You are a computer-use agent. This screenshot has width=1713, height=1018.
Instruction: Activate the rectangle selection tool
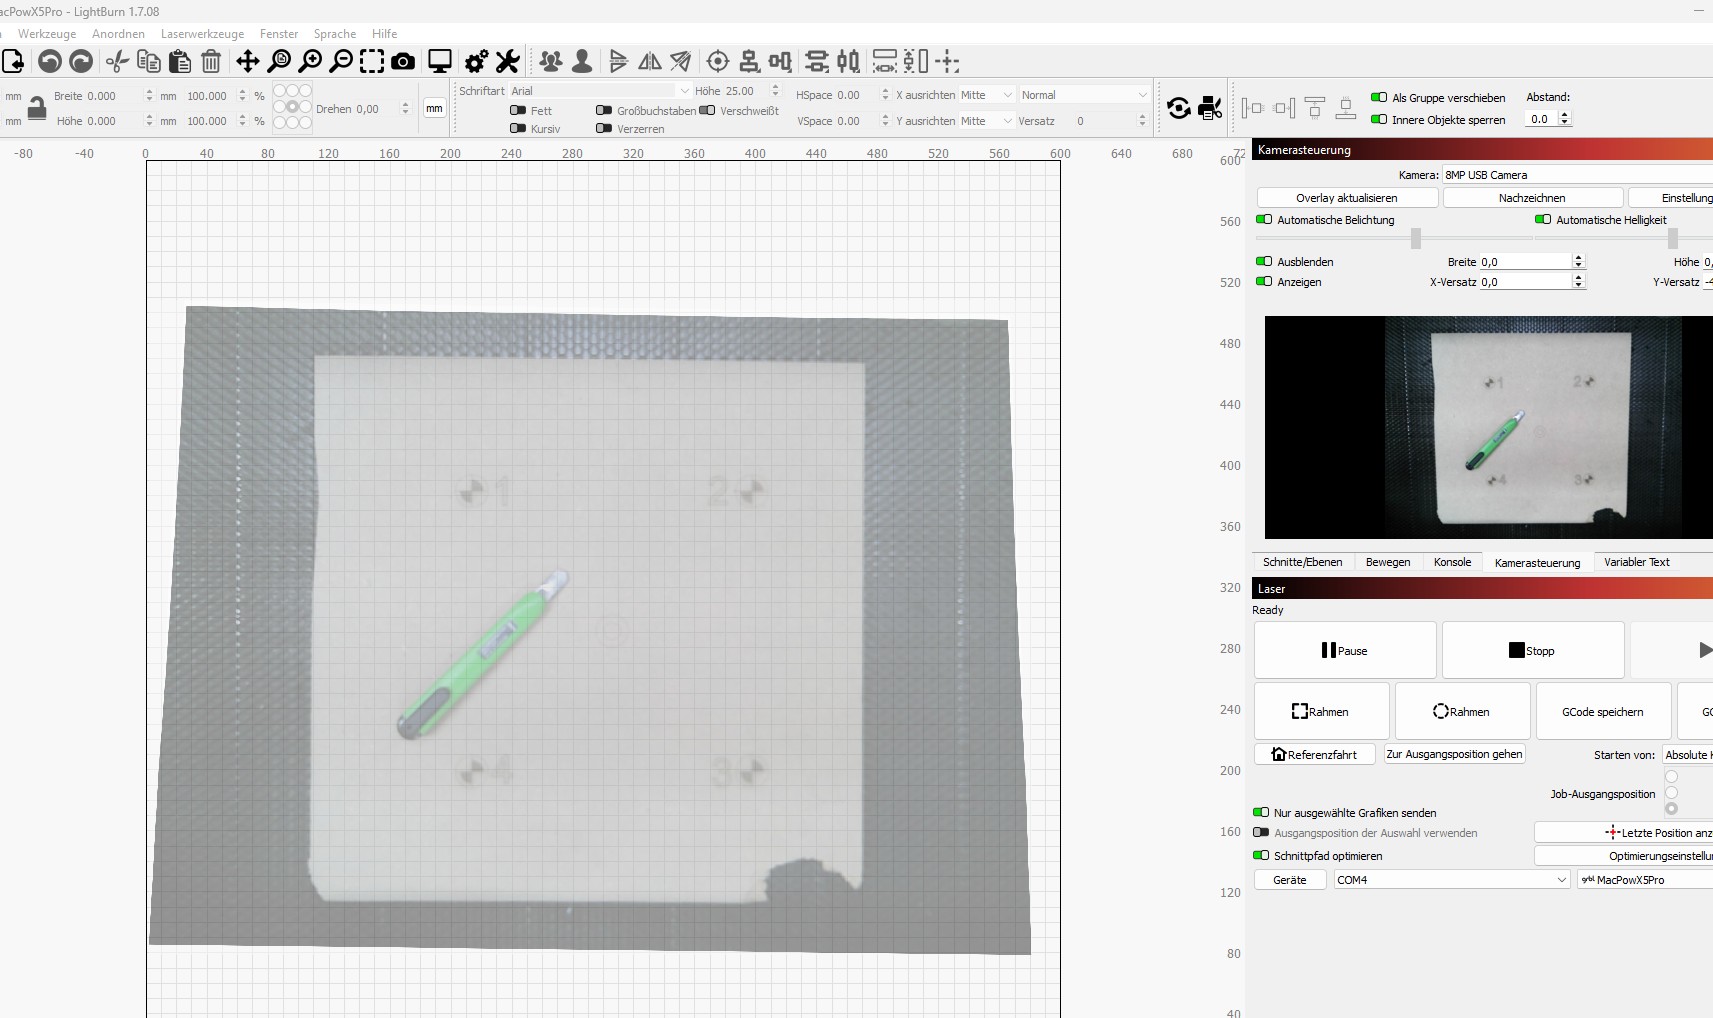click(372, 61)
